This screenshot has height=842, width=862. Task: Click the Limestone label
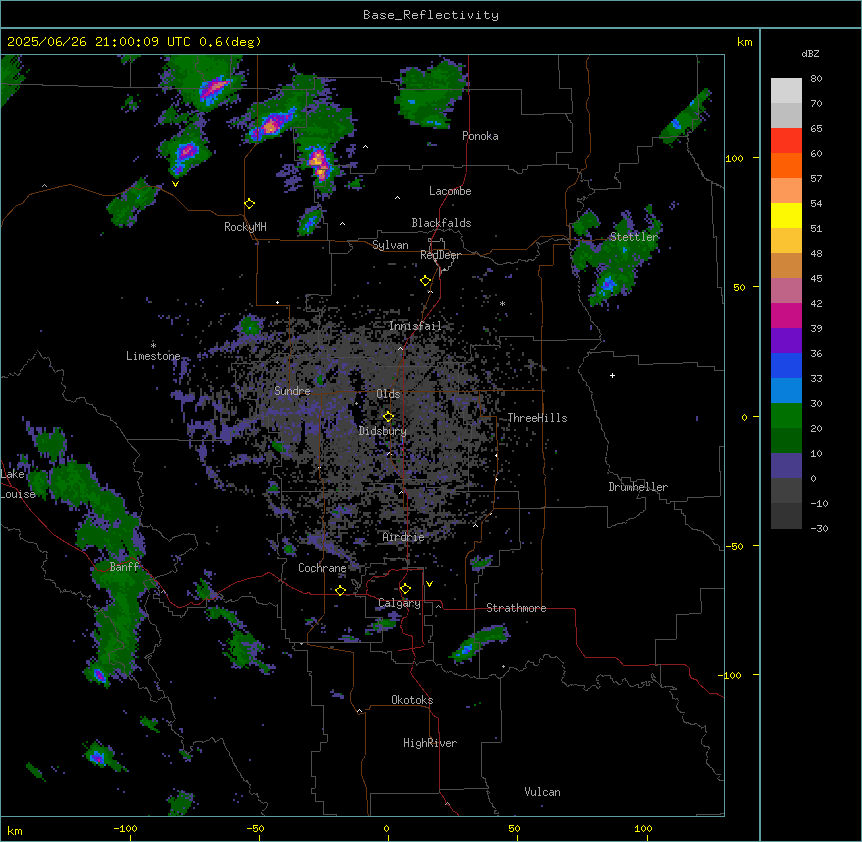pos(153,356)
